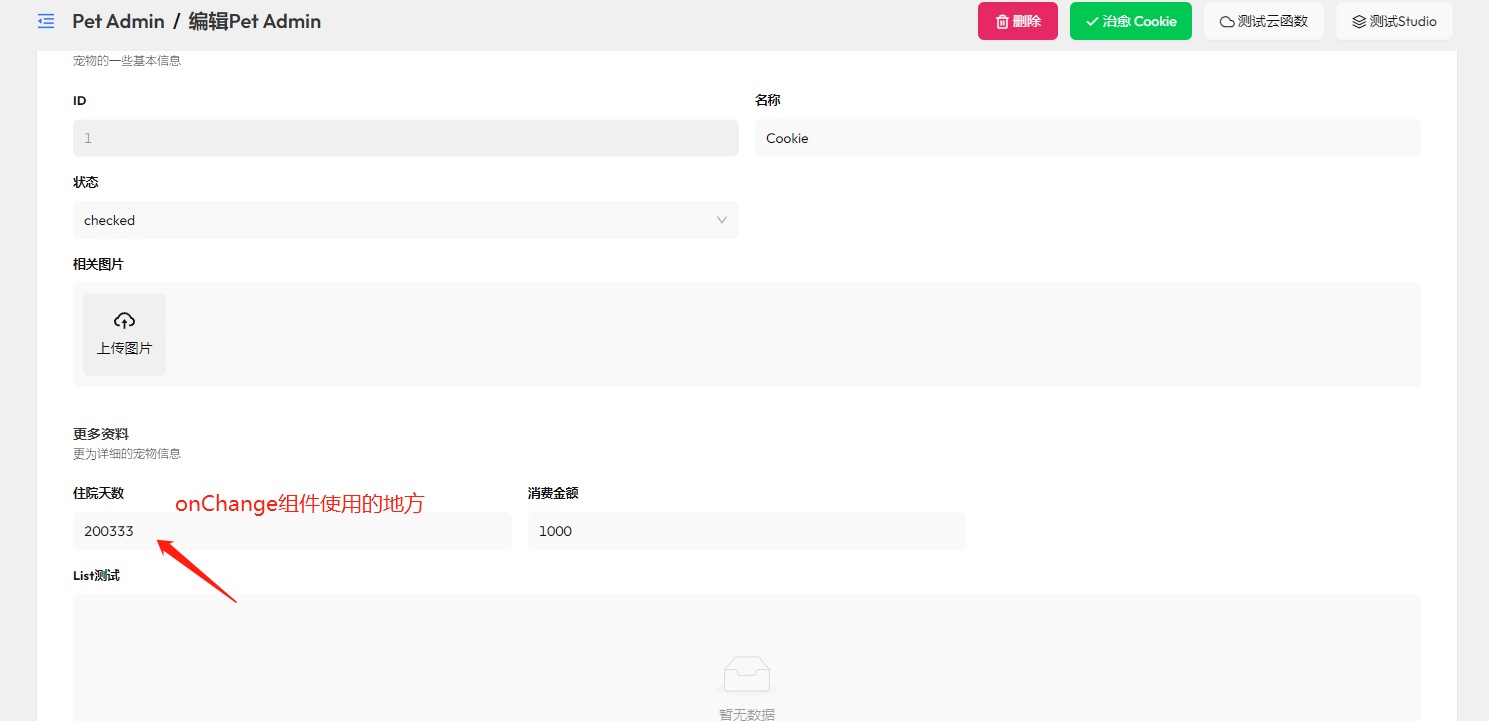This screenshot has height=721, width=1489.
Task: Open 测试Studio from the header
Action: click(x=1394, y=20)
